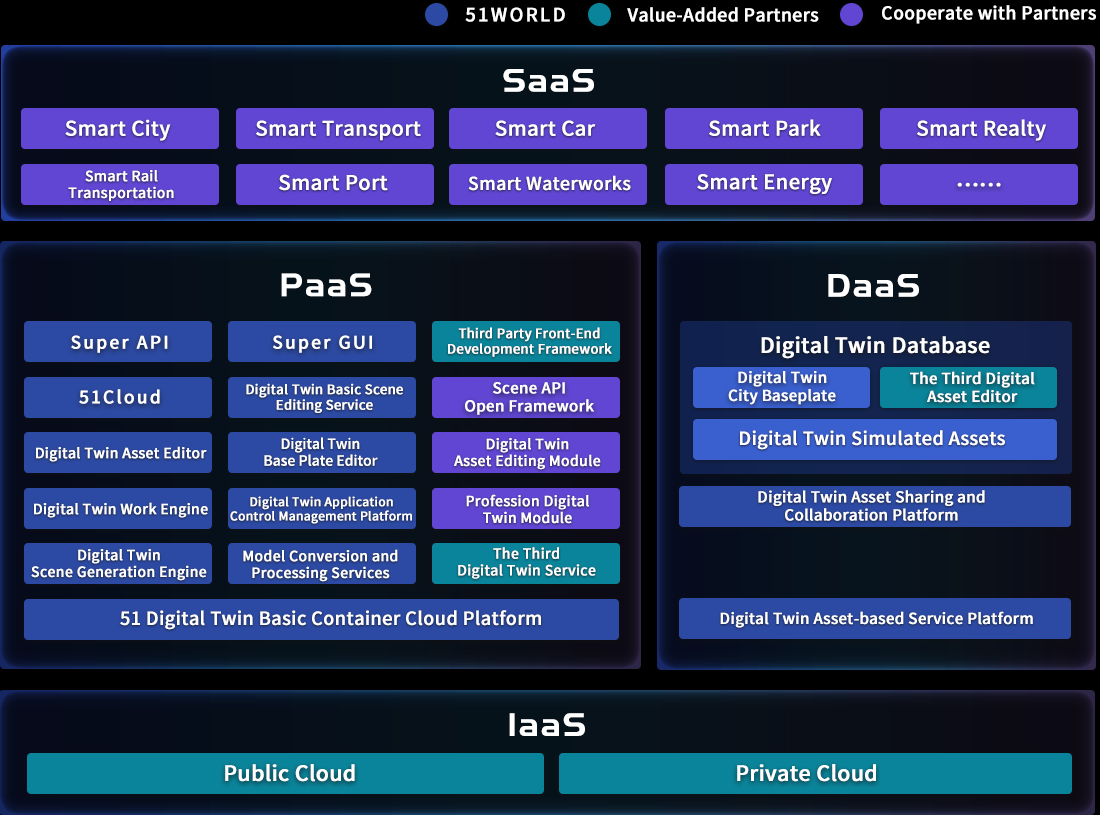Image resolution: width=1100 pixels, height=815 pixels.
Task: Click the Digital Twin City Baseplate box
Action: 781,387
